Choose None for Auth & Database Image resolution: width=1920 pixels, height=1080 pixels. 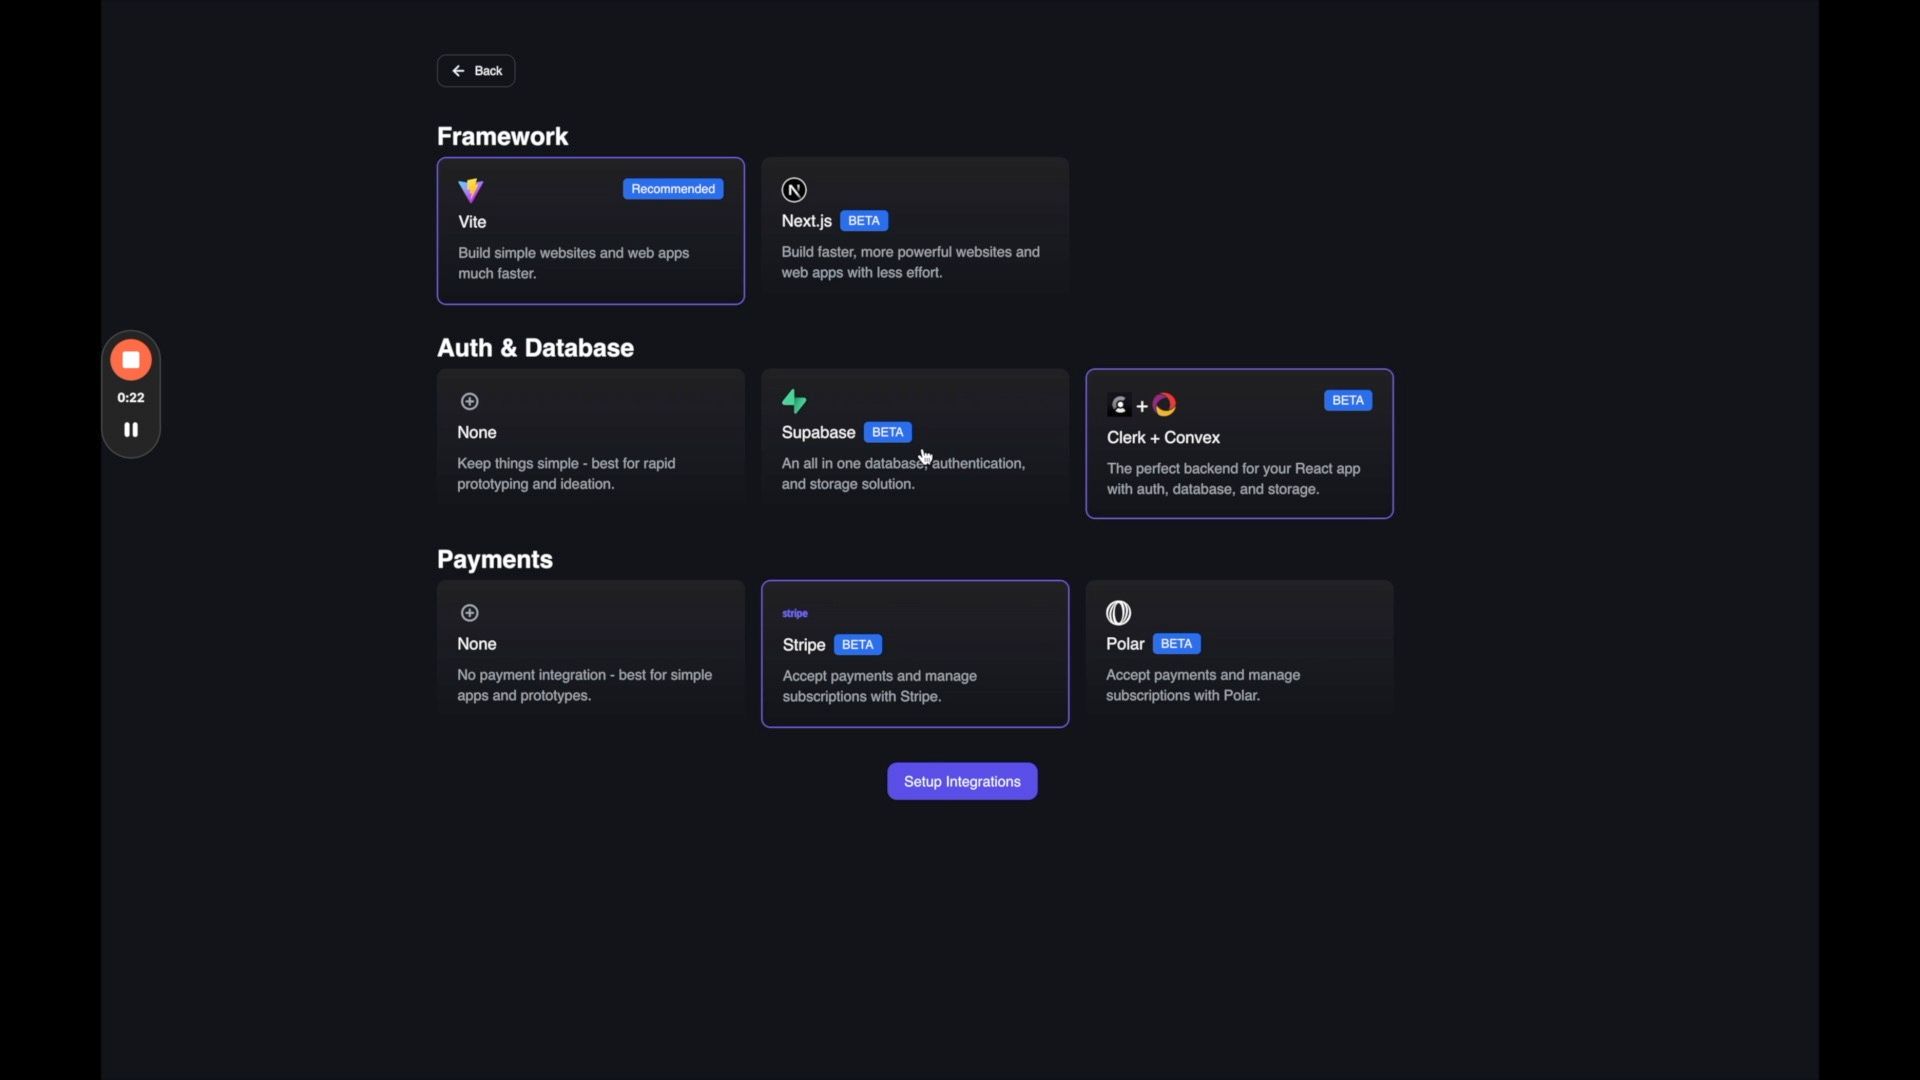coord(590,443)
